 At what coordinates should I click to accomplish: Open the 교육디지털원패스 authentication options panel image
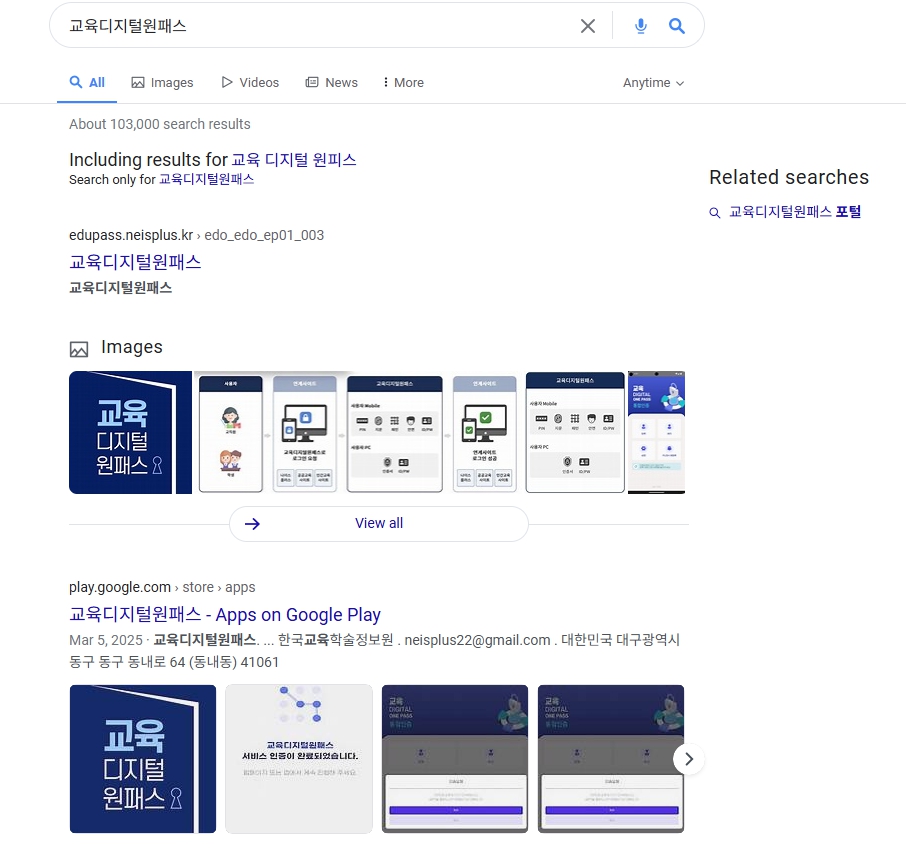click(575, 432)
